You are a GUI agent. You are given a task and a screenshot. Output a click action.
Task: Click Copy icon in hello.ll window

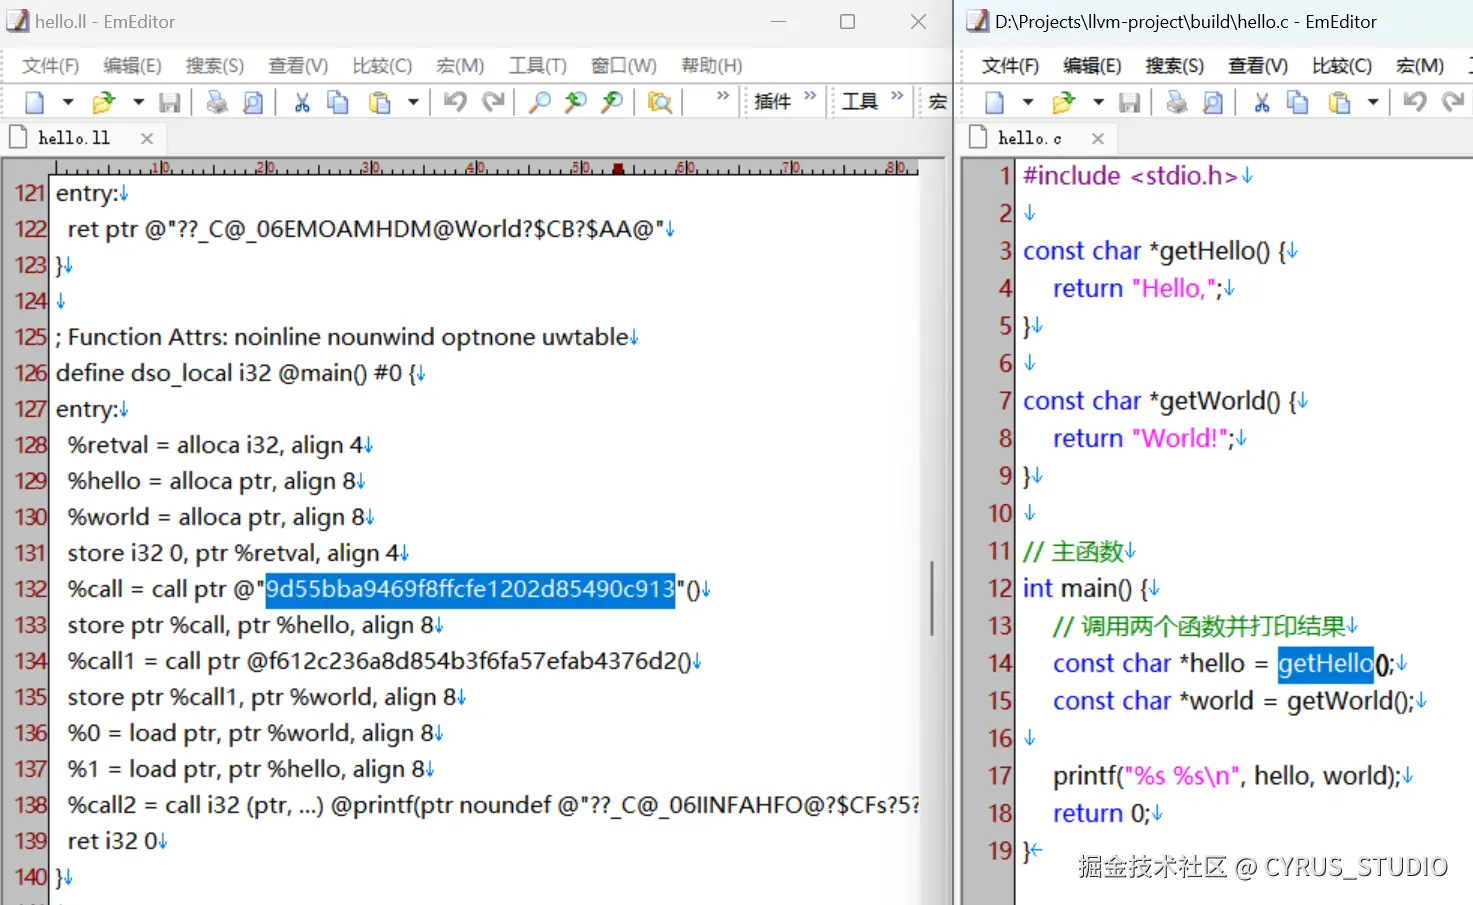pos(338,102)
